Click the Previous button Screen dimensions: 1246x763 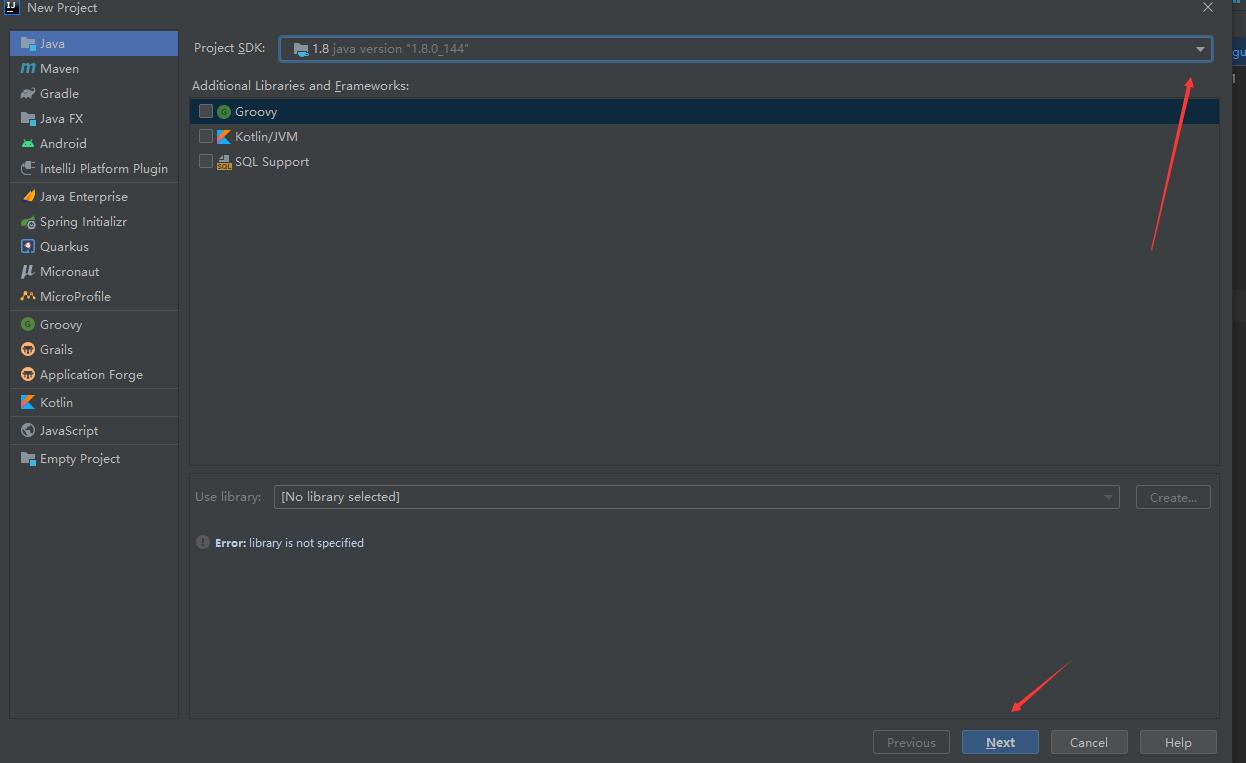pyautogui.click(x=911, y=742)
